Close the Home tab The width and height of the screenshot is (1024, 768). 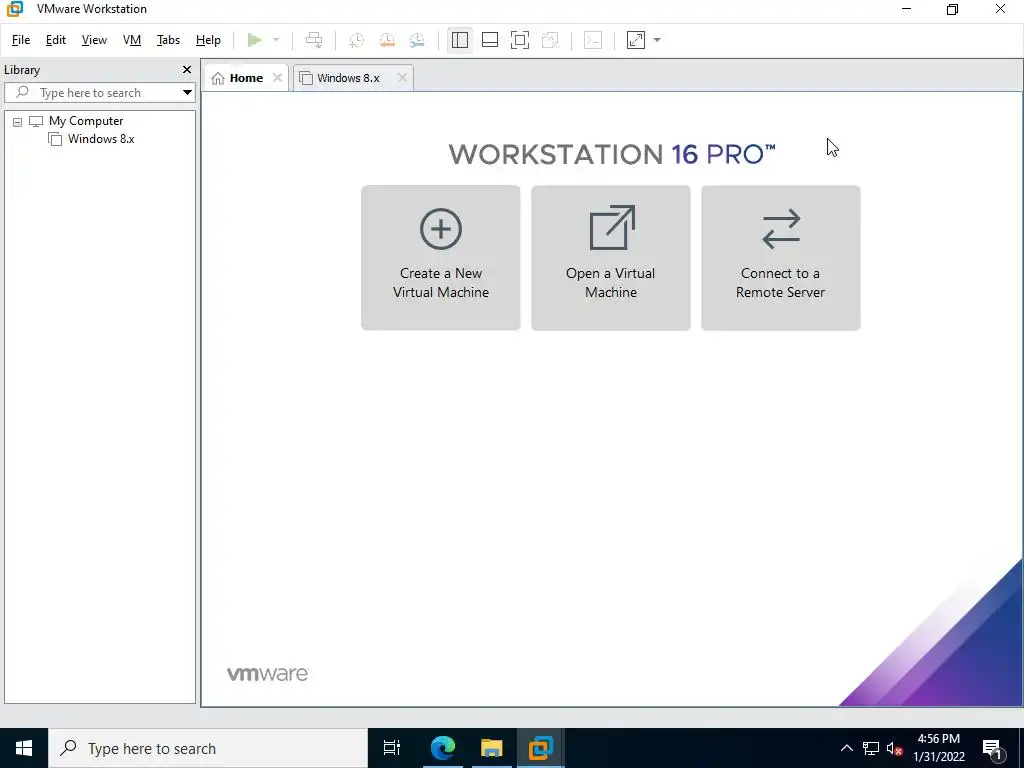click(278, 78)
